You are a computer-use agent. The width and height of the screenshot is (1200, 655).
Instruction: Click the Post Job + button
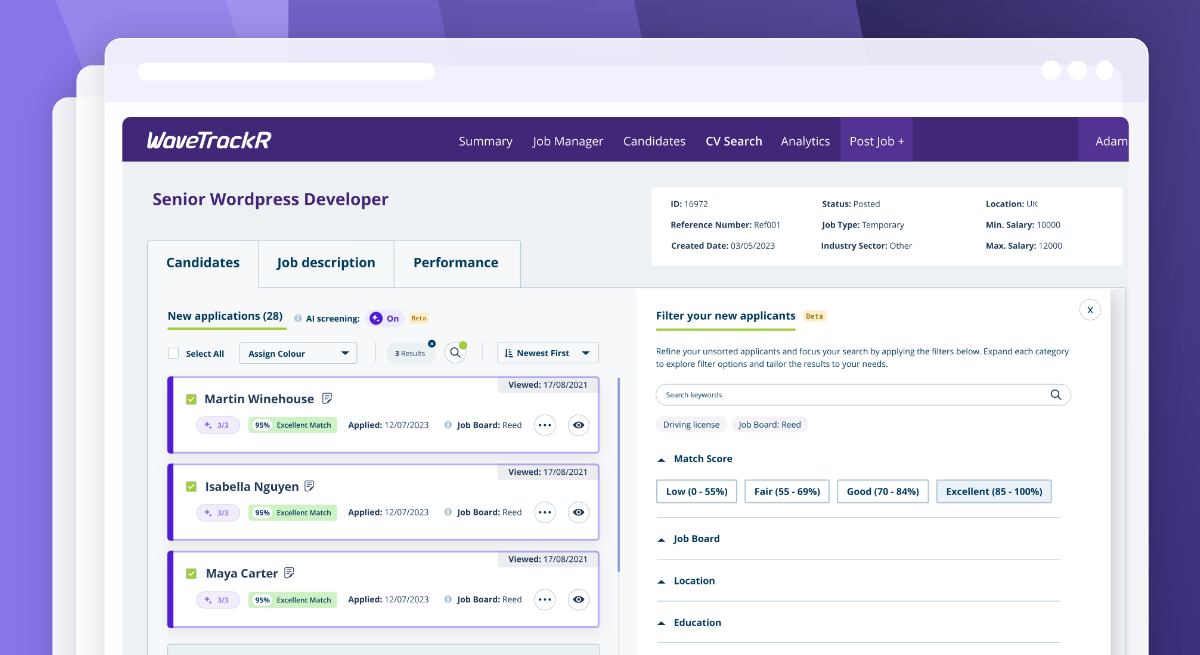[877, 140]
